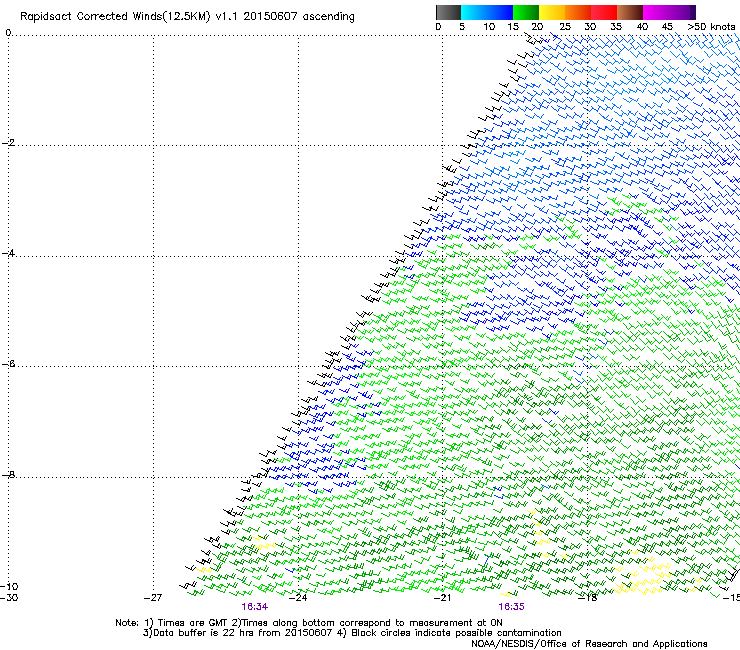Click the red 30-35 knots legend swatch
The width and height of the screenshot is (740, 650).
click(604, 12)
